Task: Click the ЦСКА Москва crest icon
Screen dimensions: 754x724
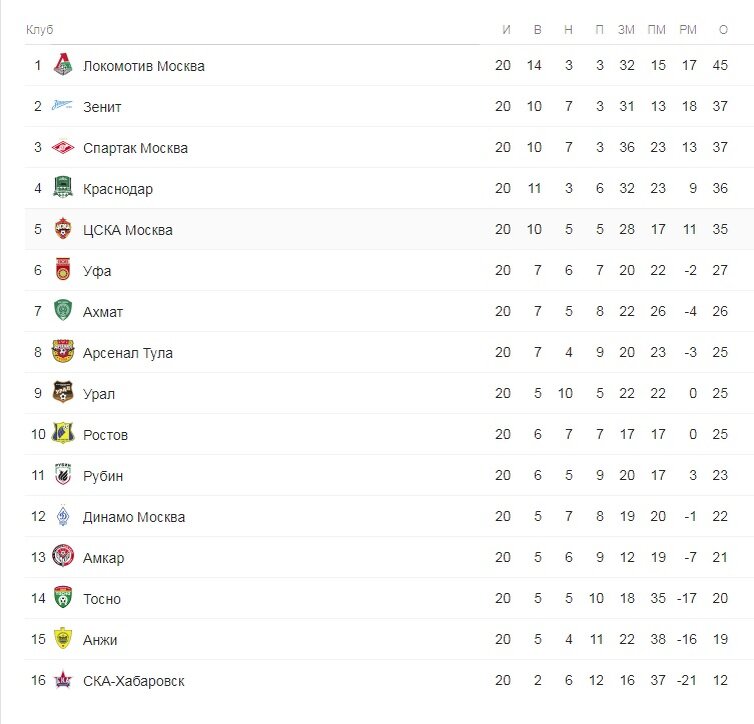Action: [63, 228]
